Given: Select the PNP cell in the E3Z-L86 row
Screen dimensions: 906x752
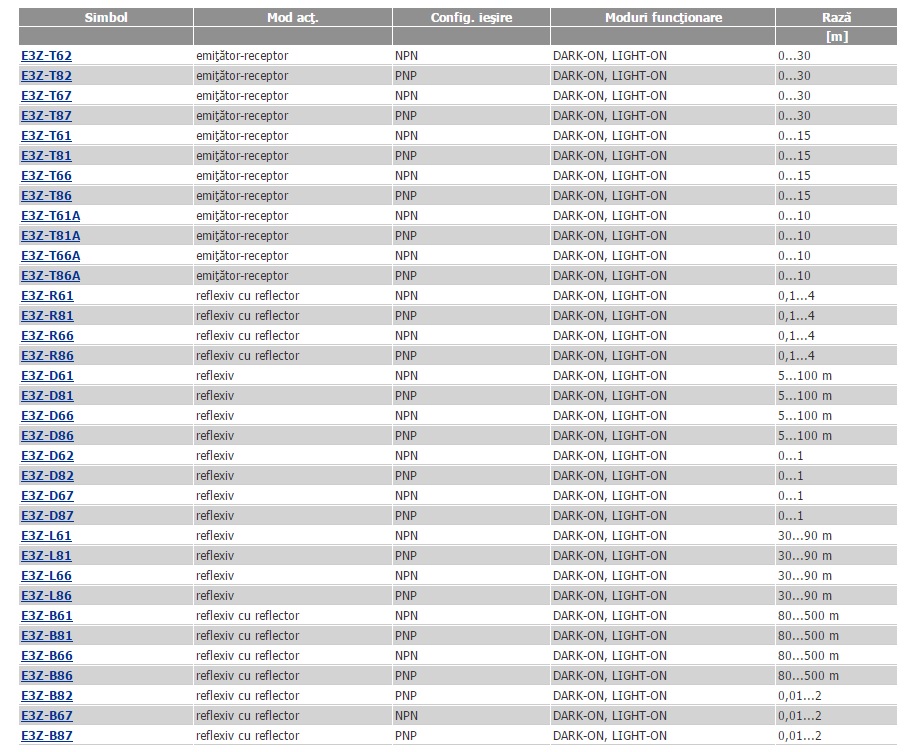Looking at the screenshot, I should 406,596.
